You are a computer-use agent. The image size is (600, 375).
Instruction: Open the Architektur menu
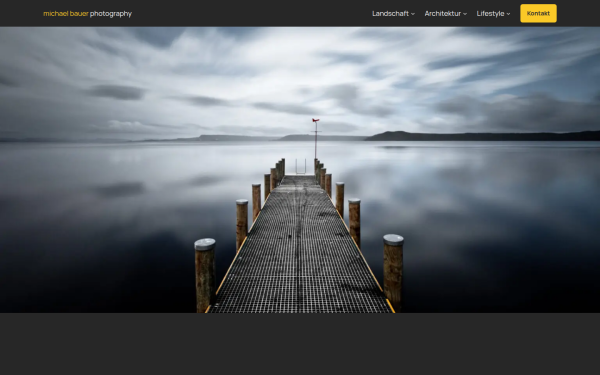pos(443,14)
